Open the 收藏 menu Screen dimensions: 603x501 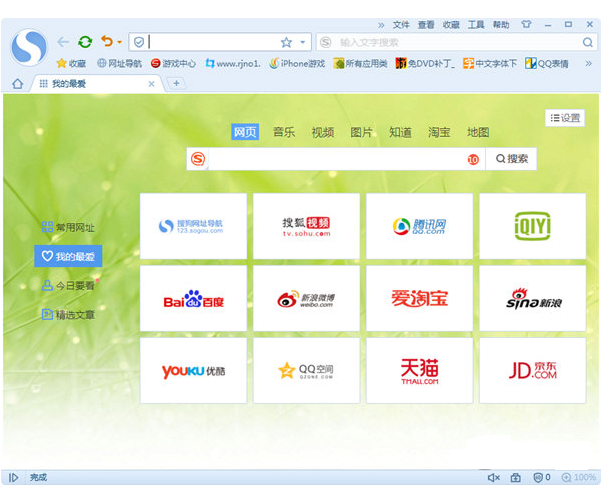(451, 25)
